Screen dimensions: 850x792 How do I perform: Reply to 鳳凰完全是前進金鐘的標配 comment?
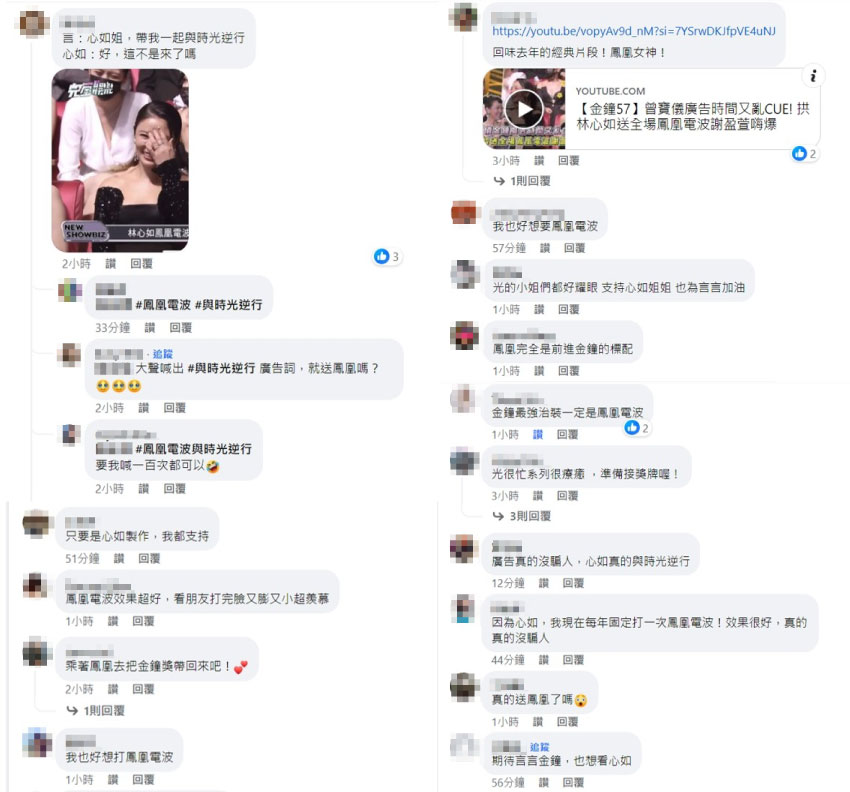pyautogui.click(x=569, y=371)
